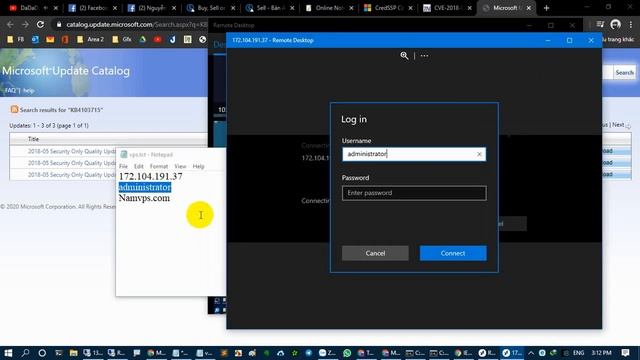Viewport: 640px width, 360px height.
Task: Close the DaDaD YouTube tab
Action: tap(56, 8)
